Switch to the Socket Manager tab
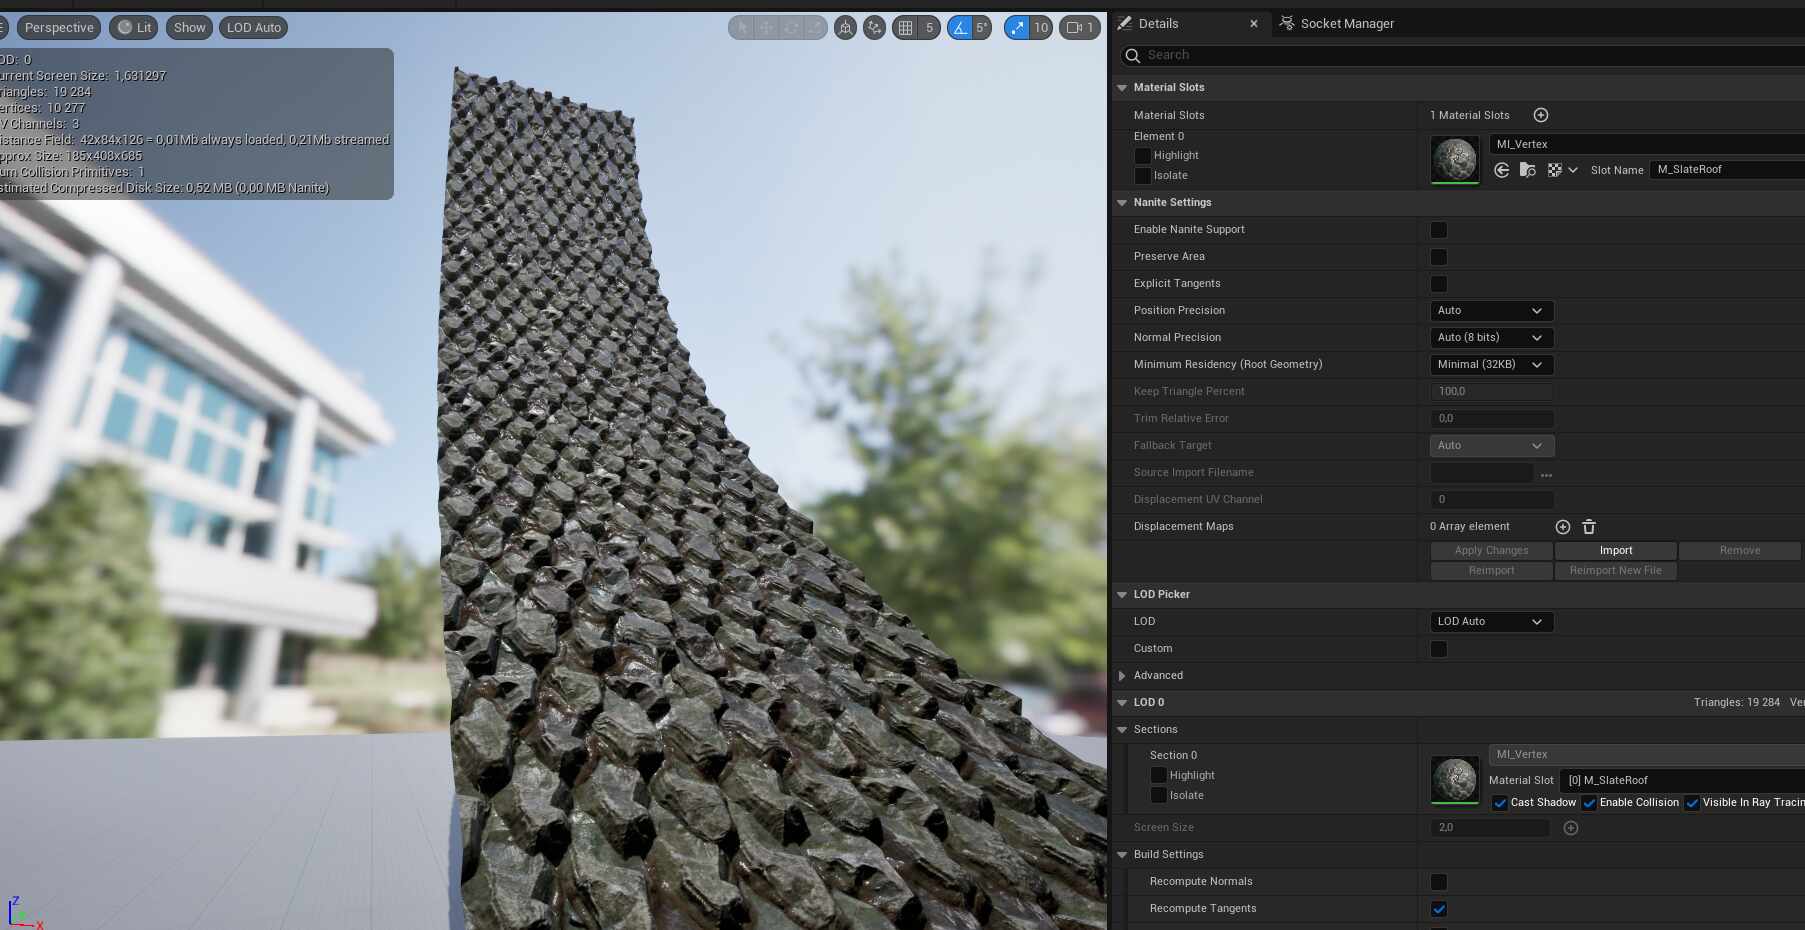This screenshot has height=930, width=1805. pyautogui.click(x=1345, y=23)
